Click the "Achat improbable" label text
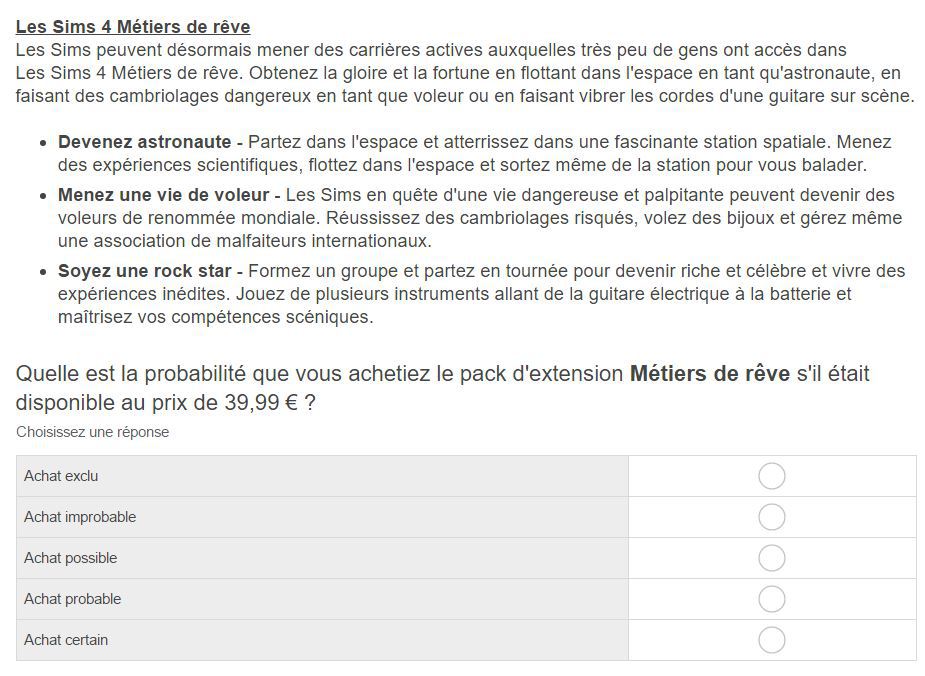The width and height of the screenshot is (925, 676). click(x=80, y=517)
